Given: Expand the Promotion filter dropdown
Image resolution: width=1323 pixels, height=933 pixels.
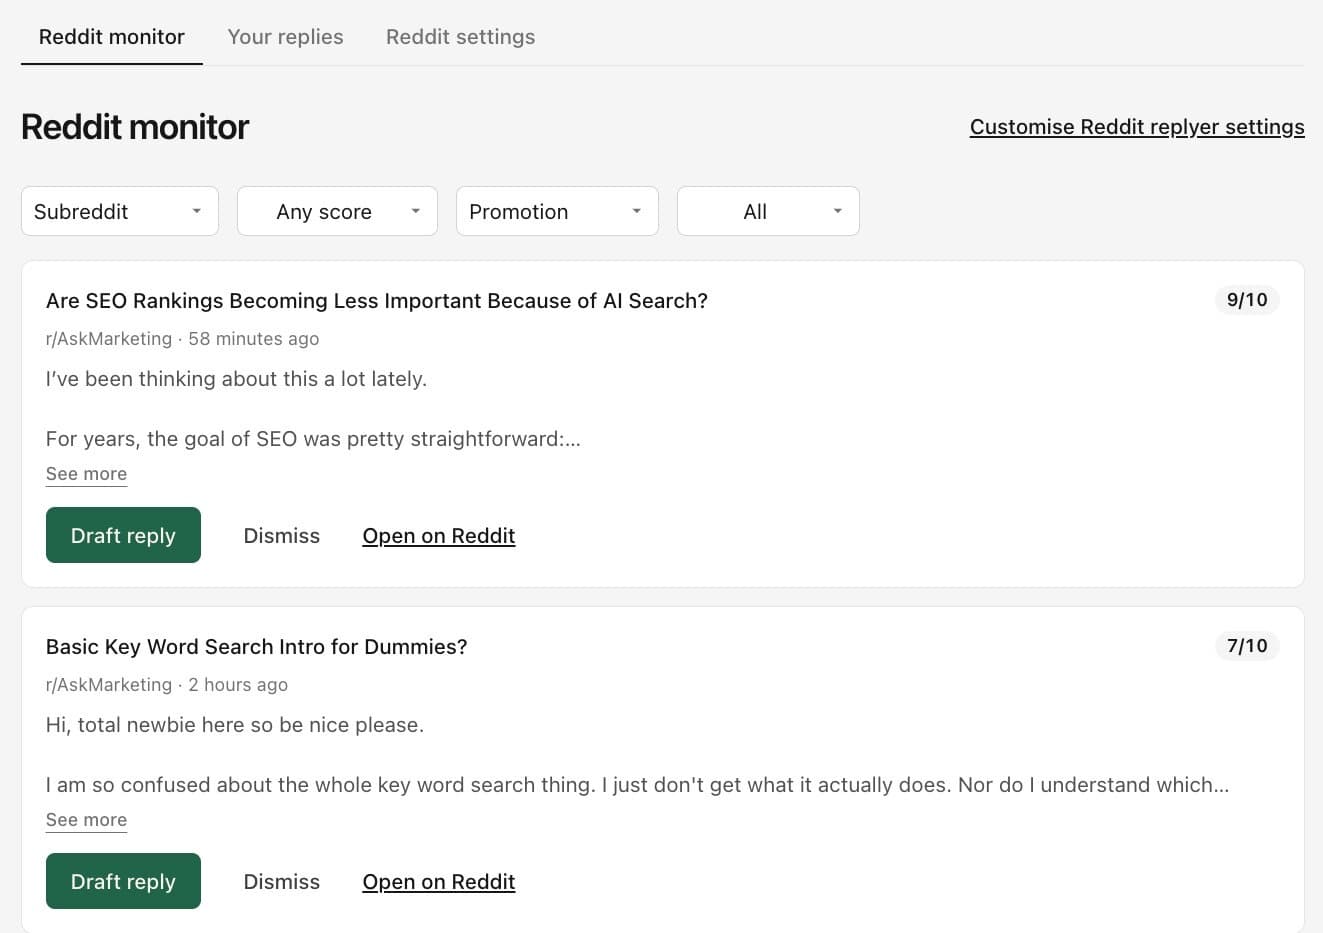Looking at the screenshot, I should point(557,211).
